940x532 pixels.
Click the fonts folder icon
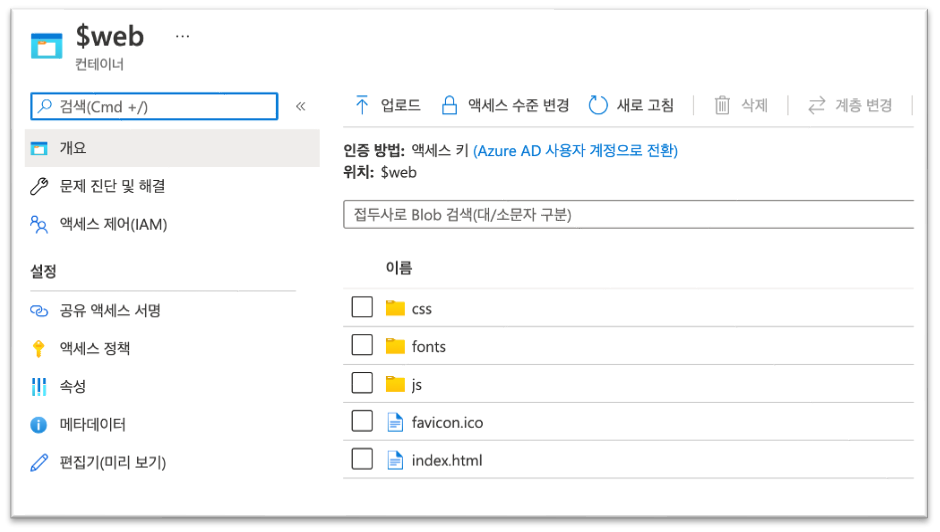tap(395, 345)
